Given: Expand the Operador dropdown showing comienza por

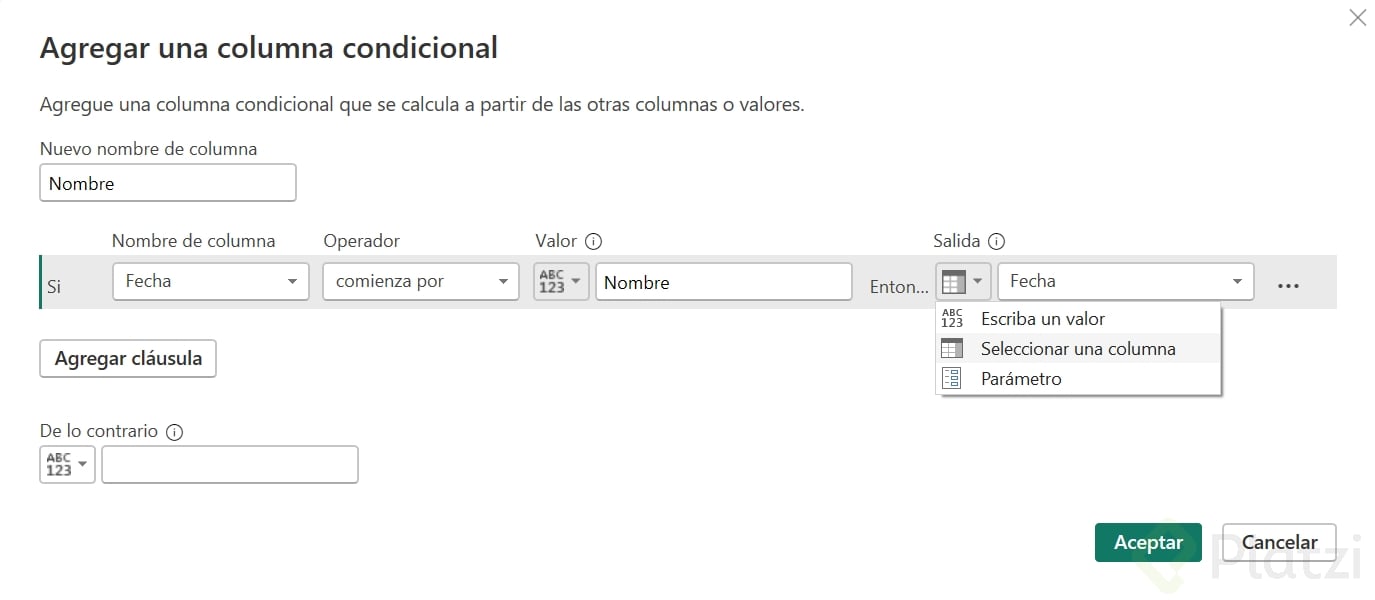Looking at the screenshot, I should coord(421,282).
